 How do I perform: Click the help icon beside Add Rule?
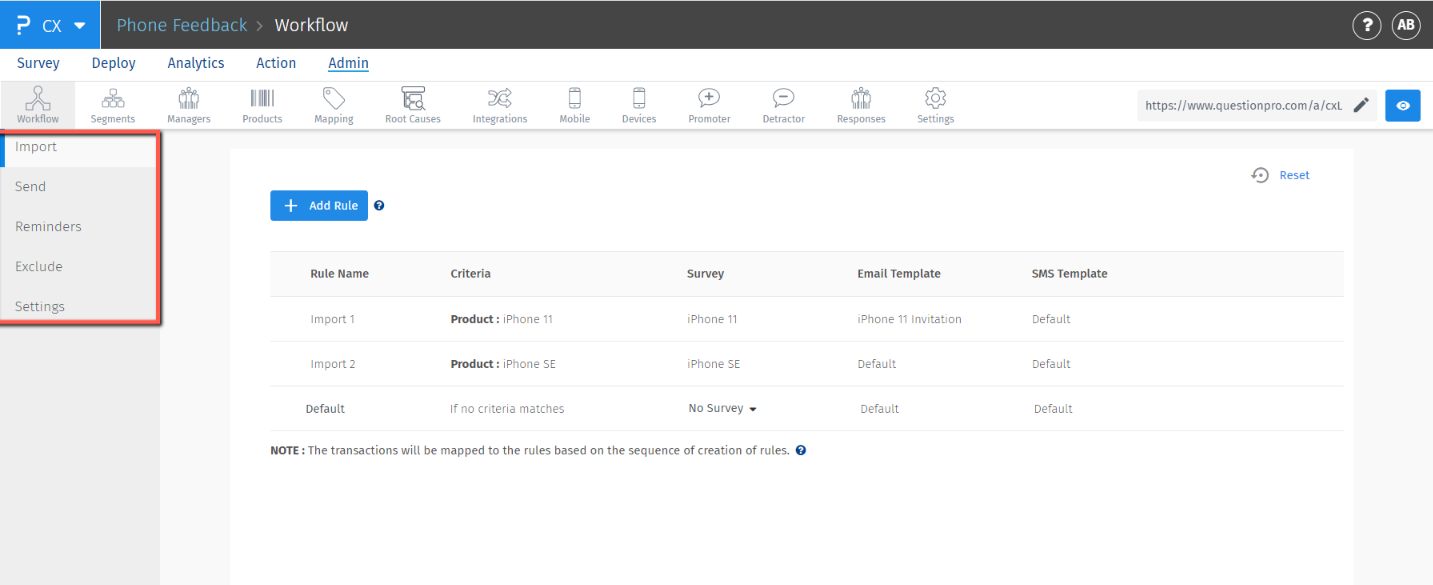pyautogui.click(x=379, y=206)
